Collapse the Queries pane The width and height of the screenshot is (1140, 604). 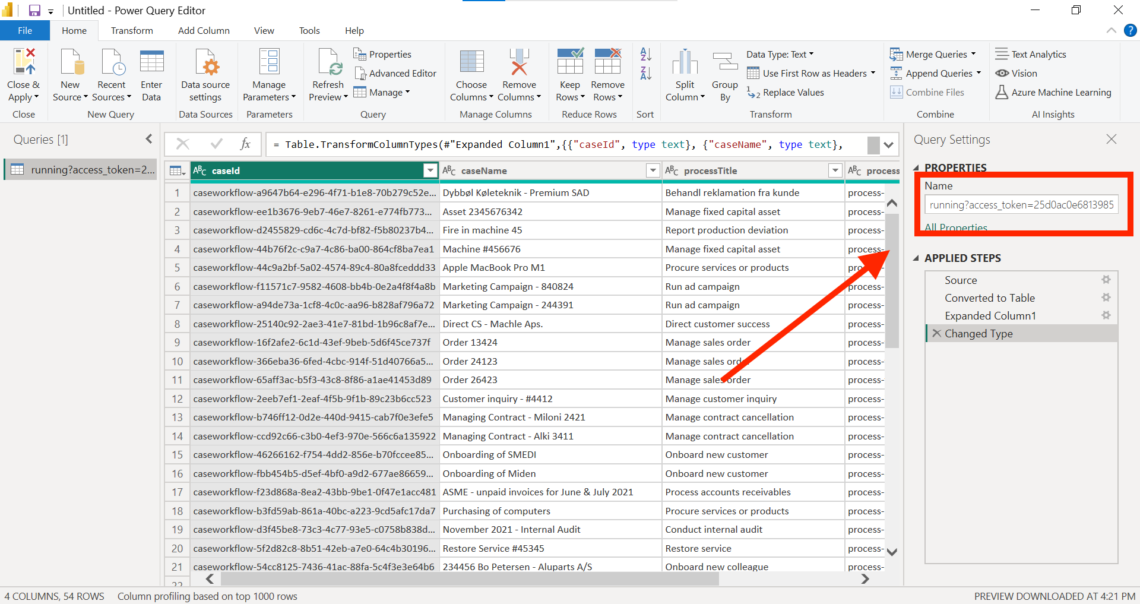point(149,139)
